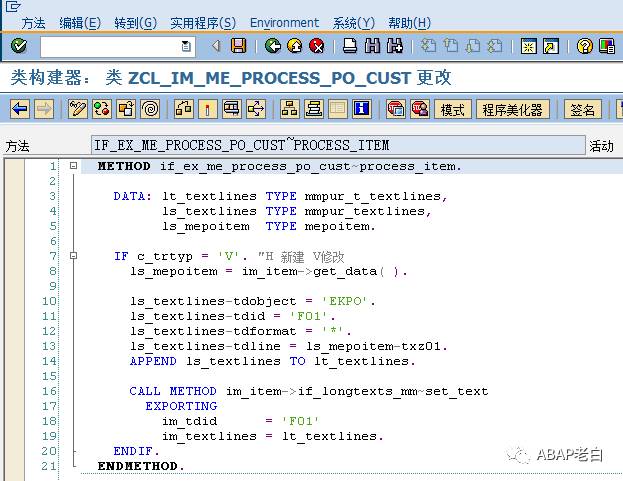Image resolution: width=623 pixels, height=481 pixels.
Task: Open the 实用程序(S) menu
Action: pos(203,23)
